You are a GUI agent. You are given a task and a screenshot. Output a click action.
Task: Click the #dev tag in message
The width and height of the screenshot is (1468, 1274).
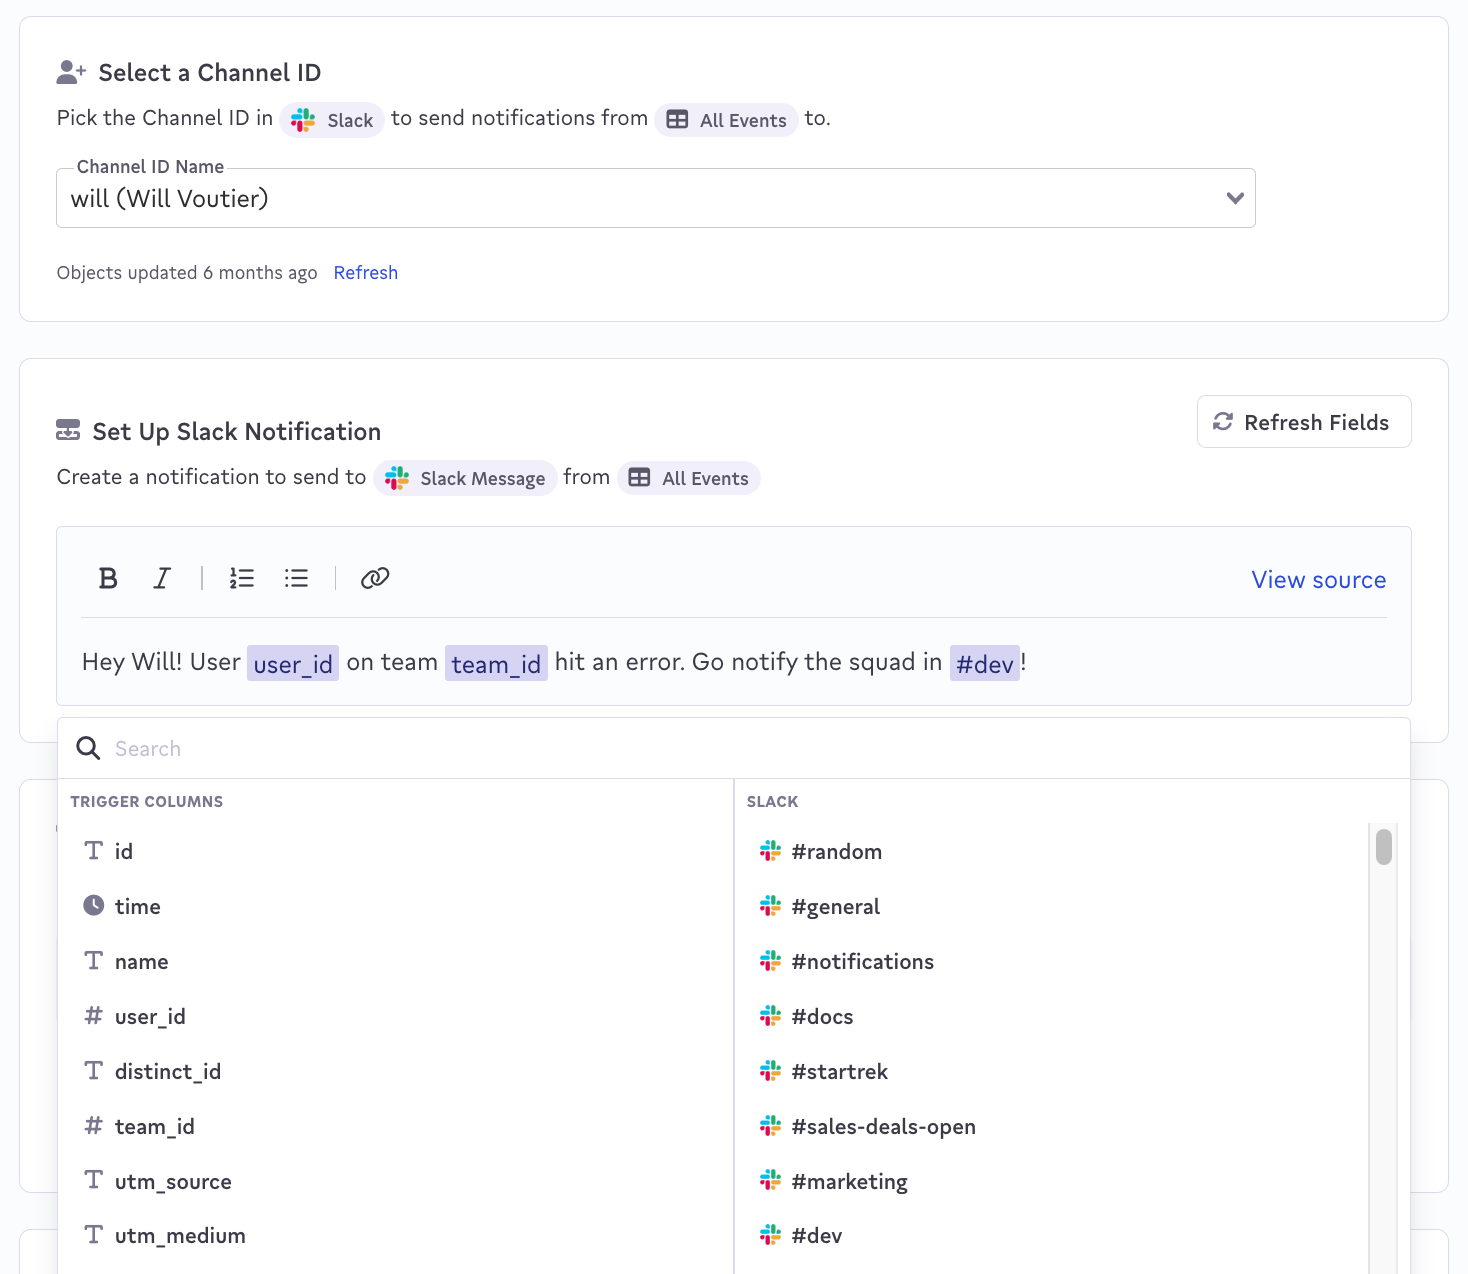[984, 663]
